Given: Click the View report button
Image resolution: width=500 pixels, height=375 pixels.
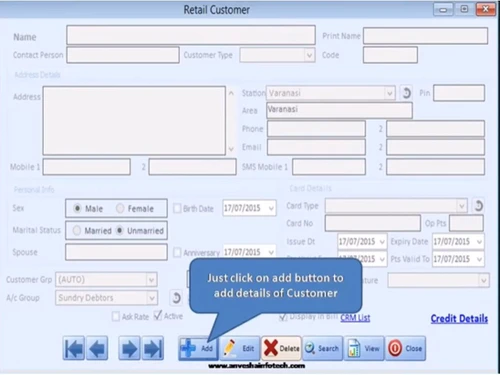Looking at the screenshot, I should click(364, 348).
